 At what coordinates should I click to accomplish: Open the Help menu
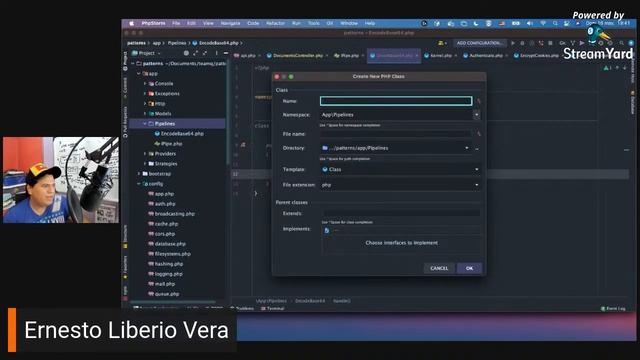[x=370, y=23]
